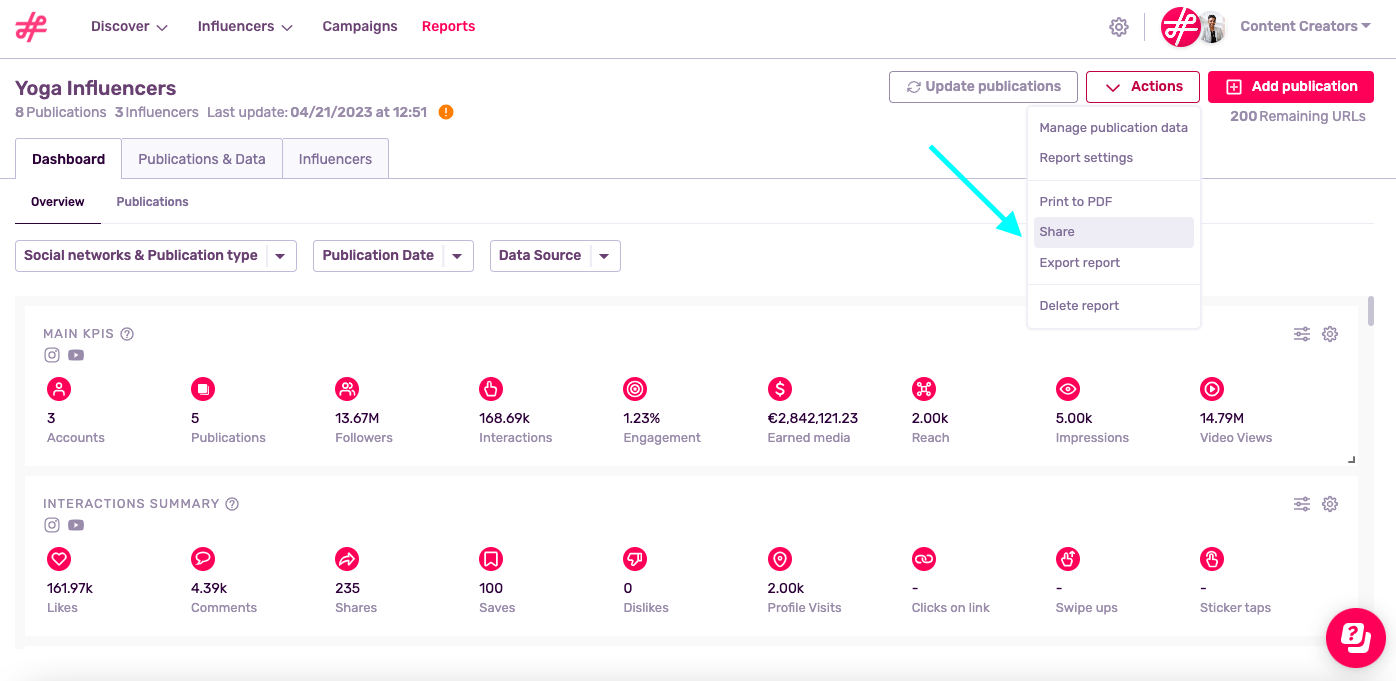Click the Influencity logo
This screenshot has width=1396, height=681.
point(31,27)
